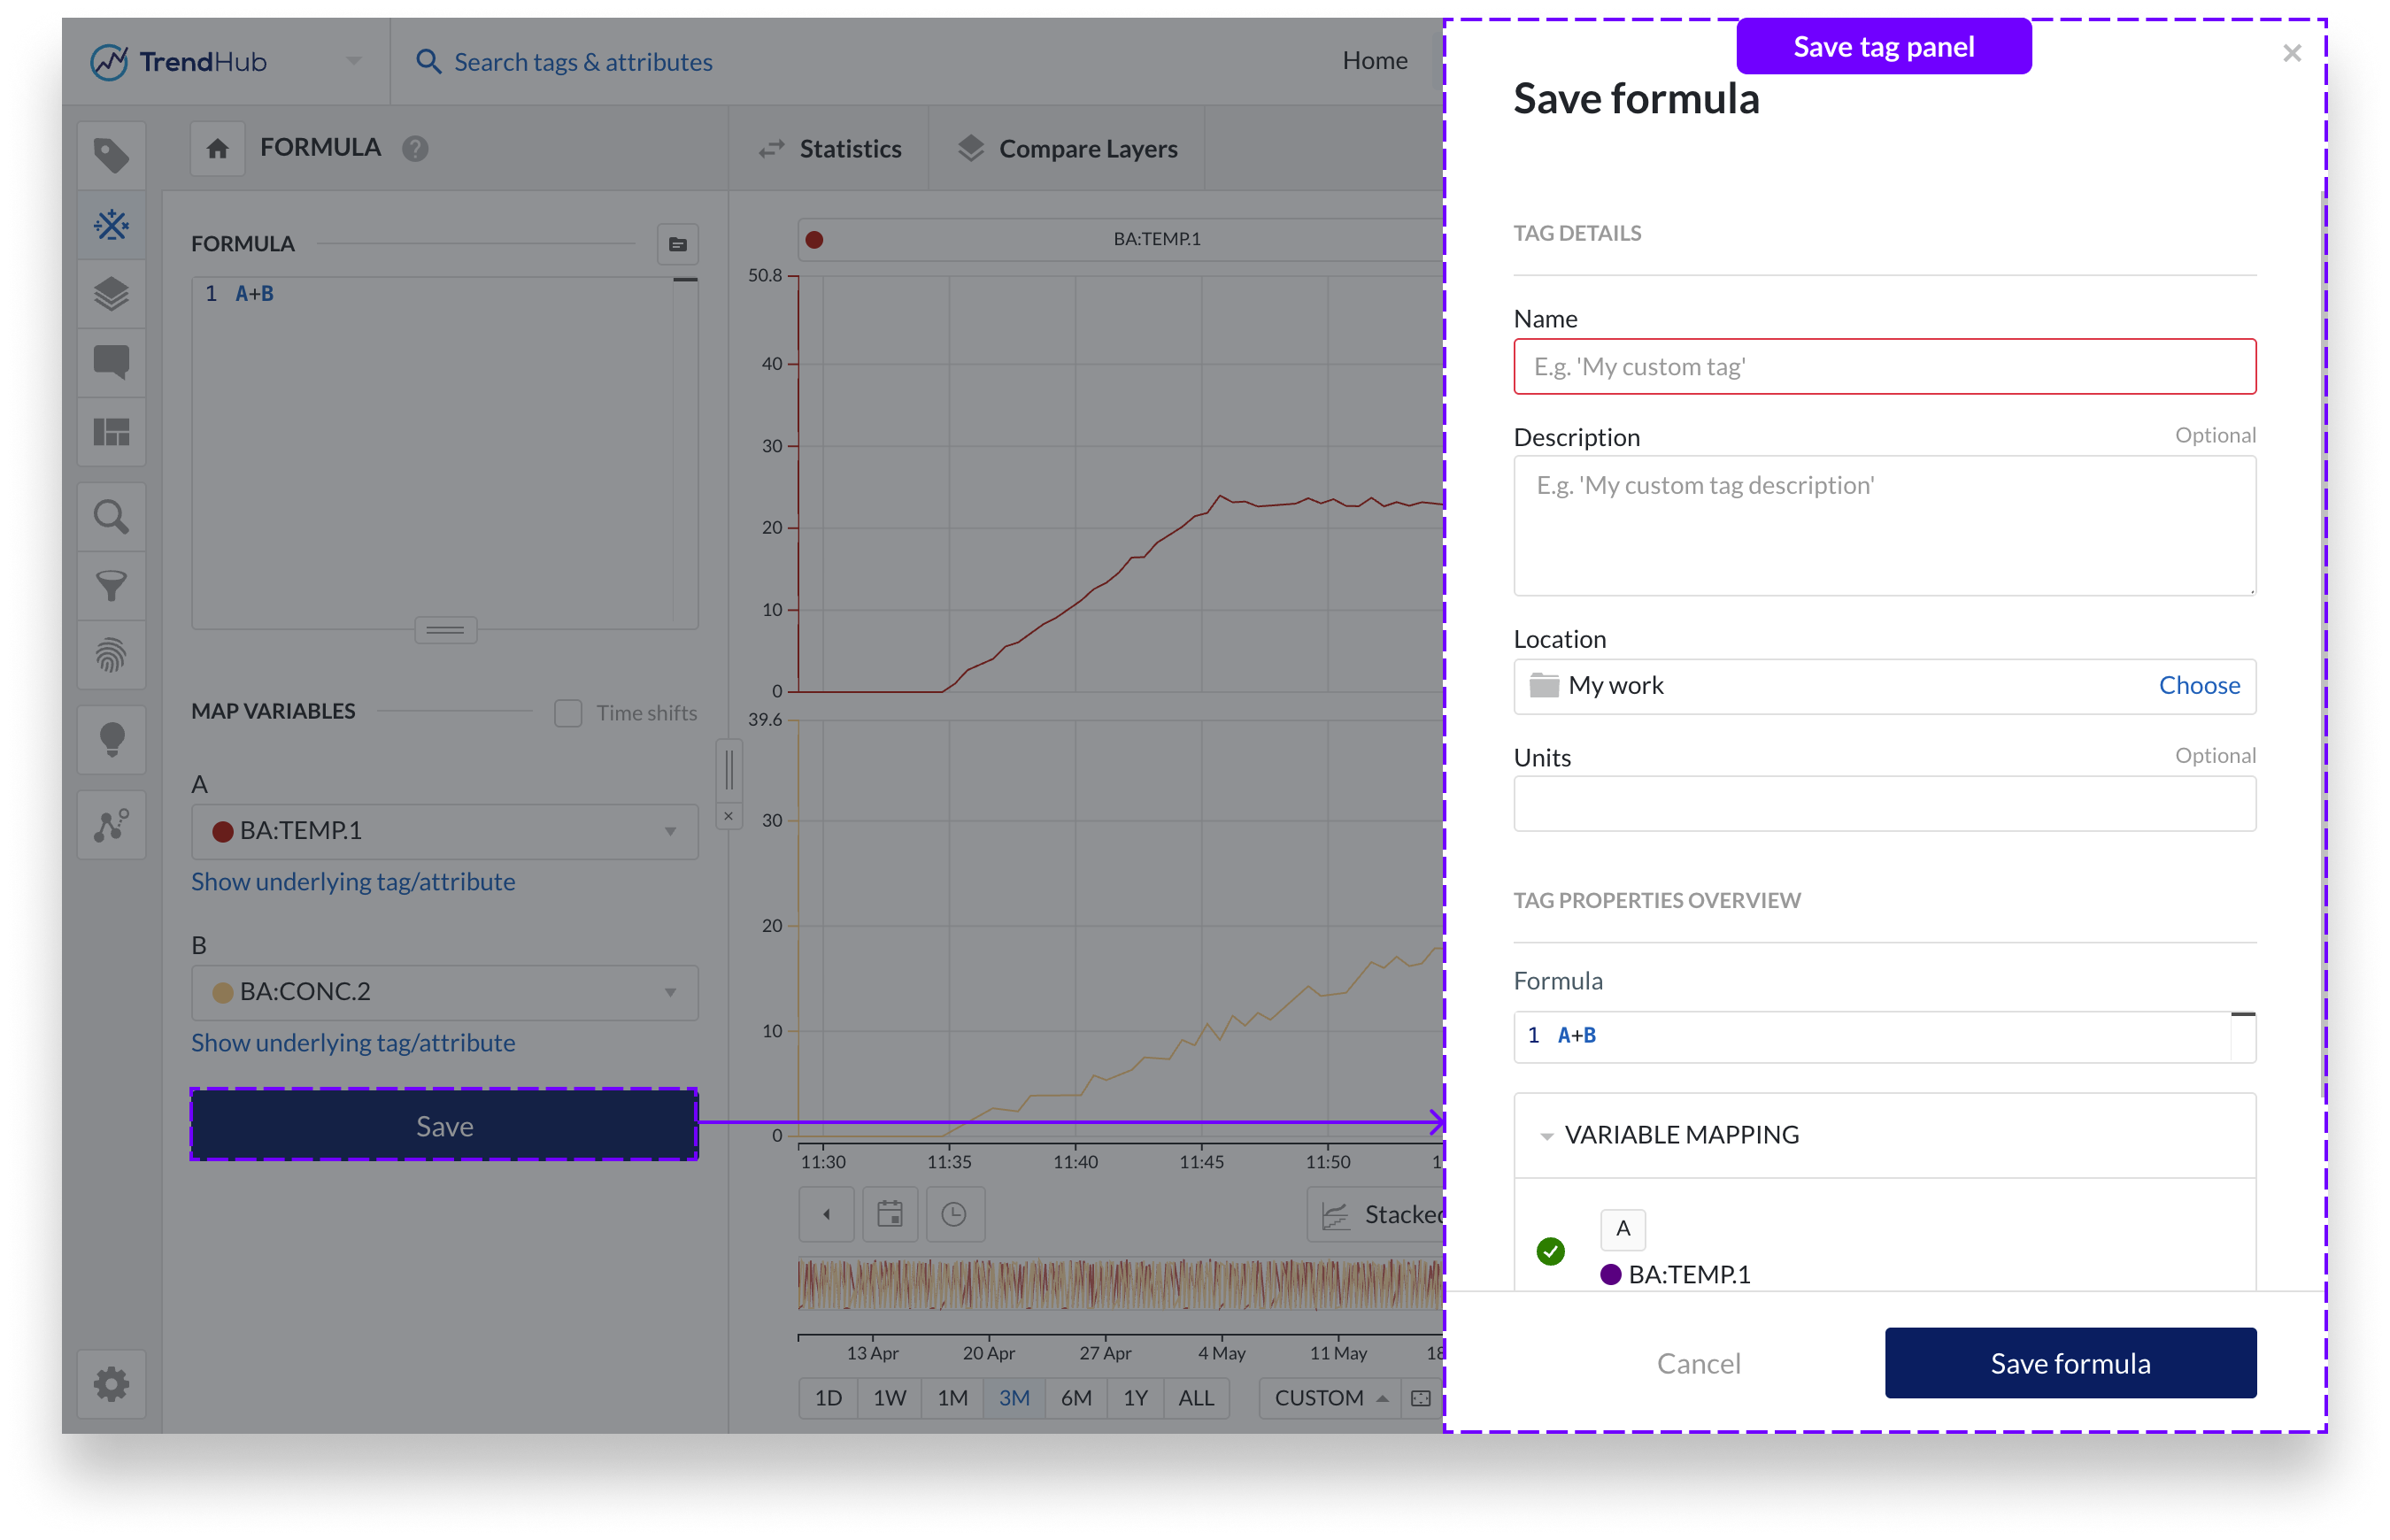This screenshot has width=2390, height=1540.
Task: Open the lightbulb insights sidebar icon
Action: (111, 740)
